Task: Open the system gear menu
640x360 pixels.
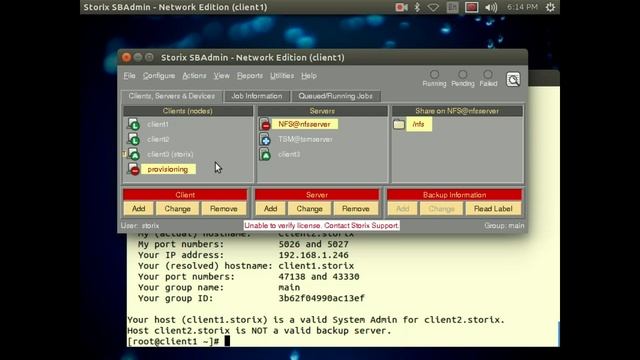Action: coord(550,7)
